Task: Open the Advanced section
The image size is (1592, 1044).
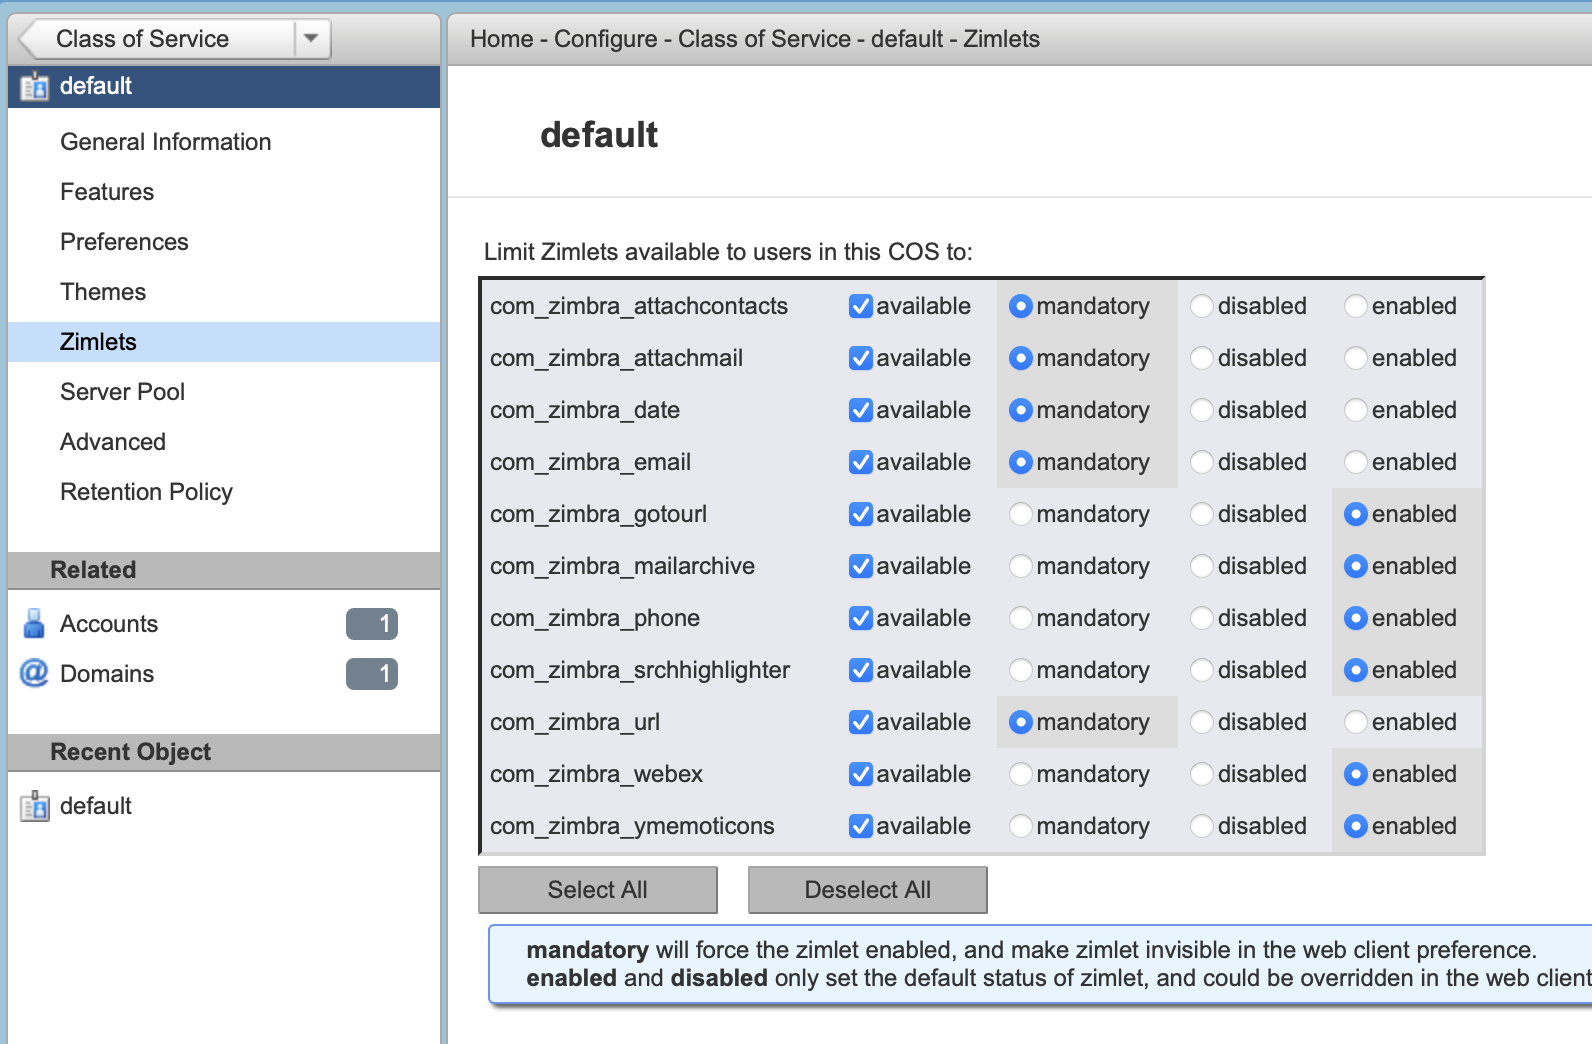Action: [x=113, y=442]
